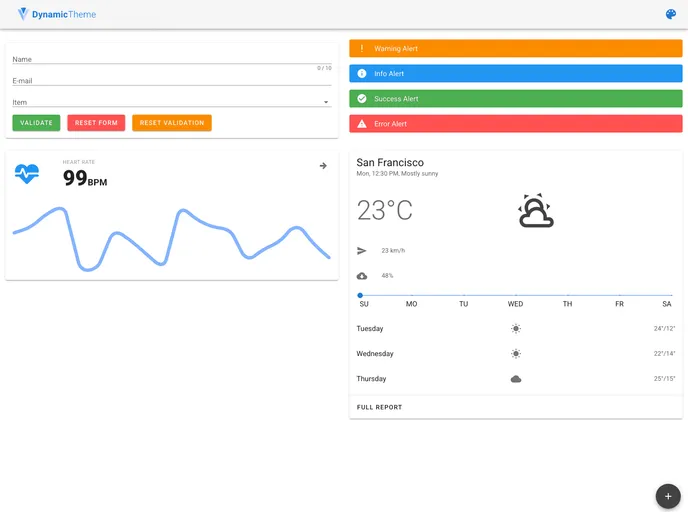Click the Success Alert banner
This screenshot has width=688, height=512.
[516, 98]
